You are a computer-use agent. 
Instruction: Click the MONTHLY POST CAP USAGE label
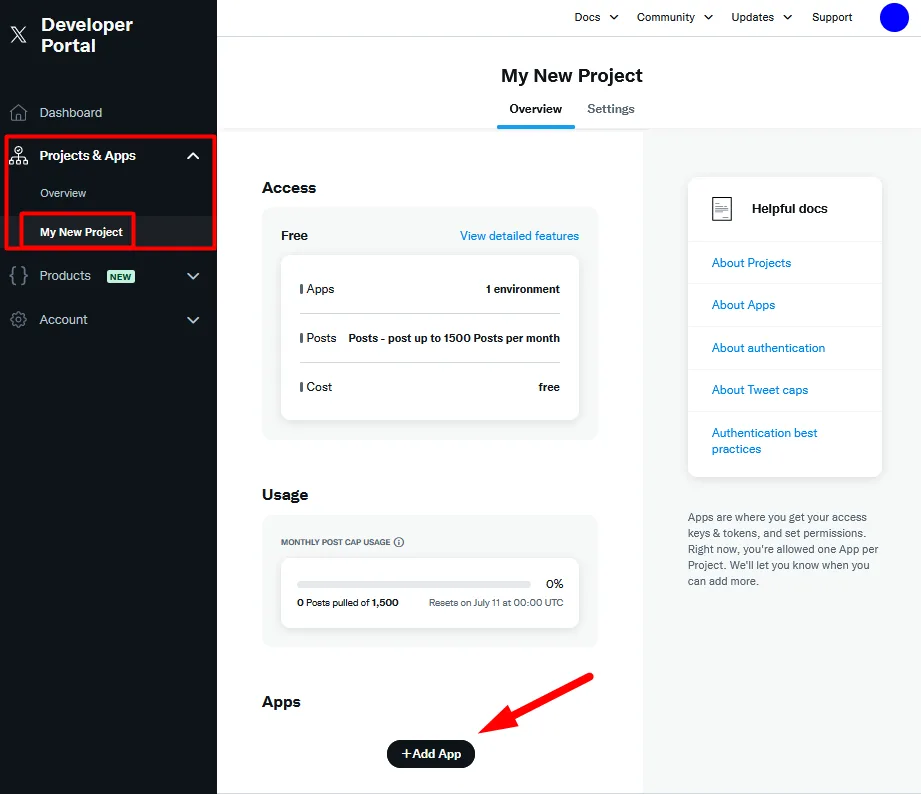point(335,542)
